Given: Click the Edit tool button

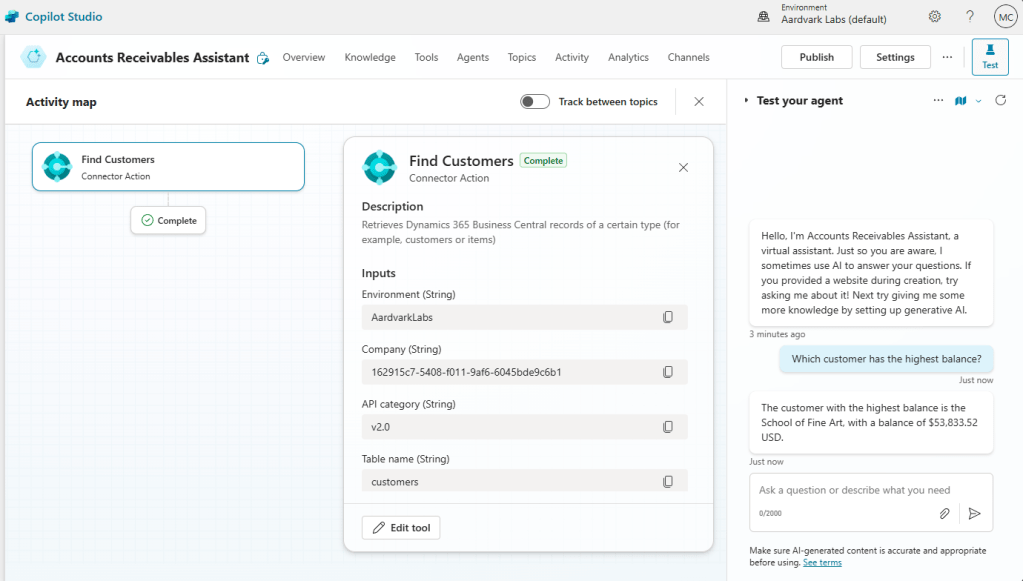Looking at the screenshot, I should coord(401,527).
